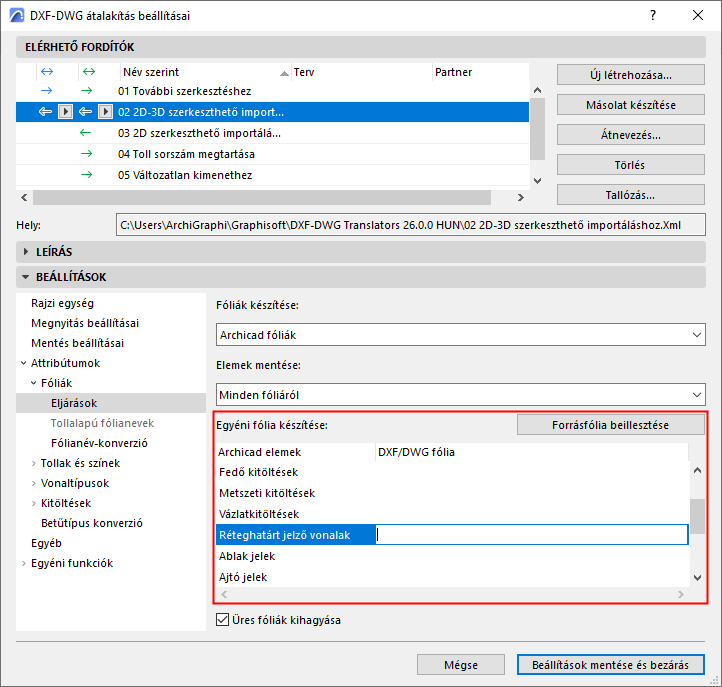Viewport: 722px width, 687px height.
Task: Click the blue arrow in 01 További szerkesztéshez row
Action: [47, 91]
